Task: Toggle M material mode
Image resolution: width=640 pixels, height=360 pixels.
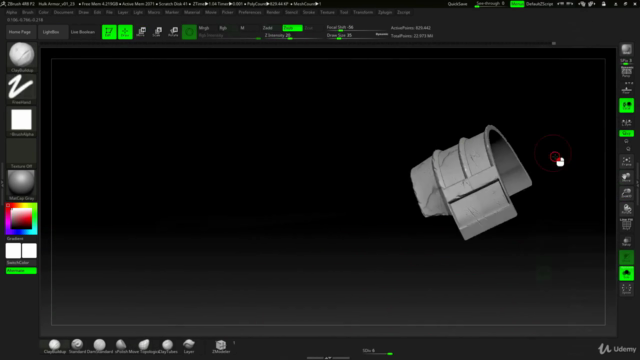Action: (x=242, y=28)
